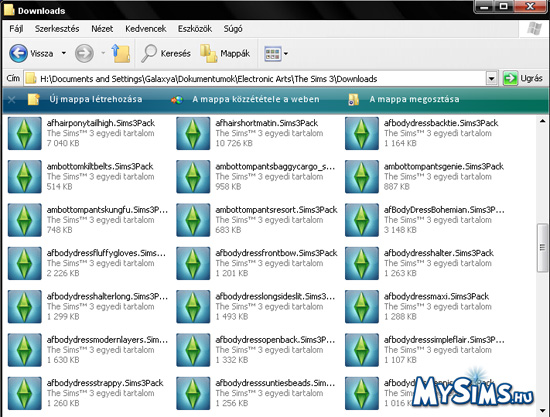Viewport: 550px width, 417px height.
Task: Open the Szerkesztés menu
Action: pyautogui.click(x=57, y=29)
